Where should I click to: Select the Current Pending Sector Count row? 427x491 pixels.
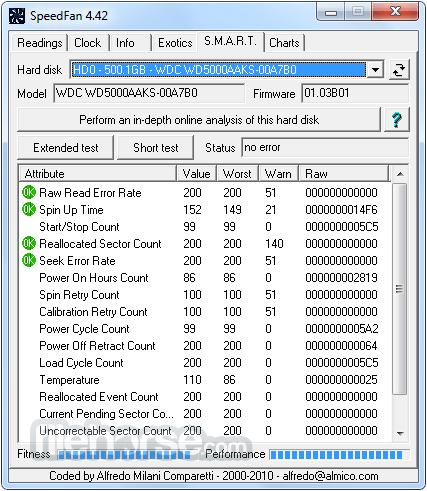tap(205, 414)
